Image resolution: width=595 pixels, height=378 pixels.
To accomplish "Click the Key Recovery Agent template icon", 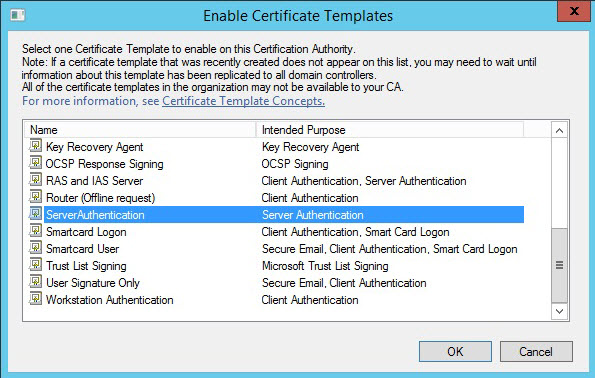I will coord(36,146).
